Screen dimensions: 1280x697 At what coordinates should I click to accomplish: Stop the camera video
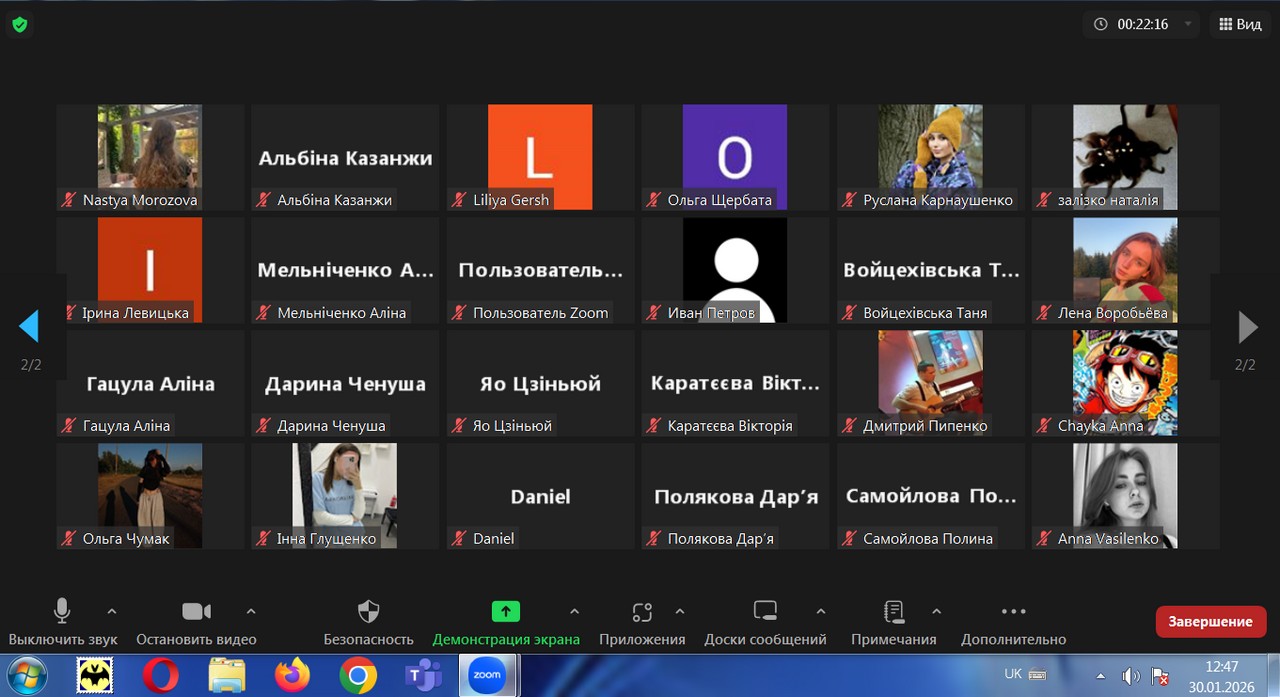point(196,612)
